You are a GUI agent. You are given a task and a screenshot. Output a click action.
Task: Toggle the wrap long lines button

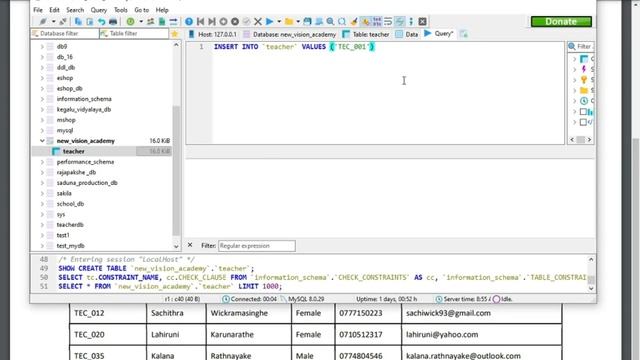pyautogui.click(x=388, y=22)
